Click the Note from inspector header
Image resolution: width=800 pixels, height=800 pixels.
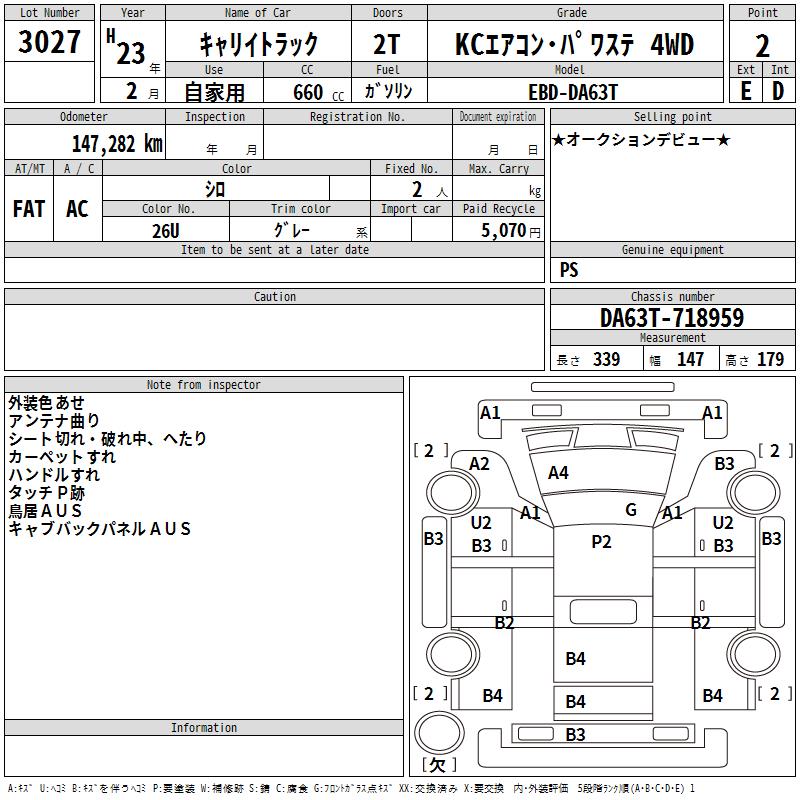204,385
